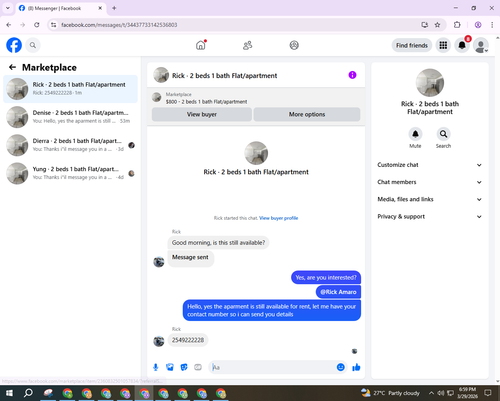Select 'Yes, are you interested?' message
The image size is (500, 401).
click(x=326, y=277)
